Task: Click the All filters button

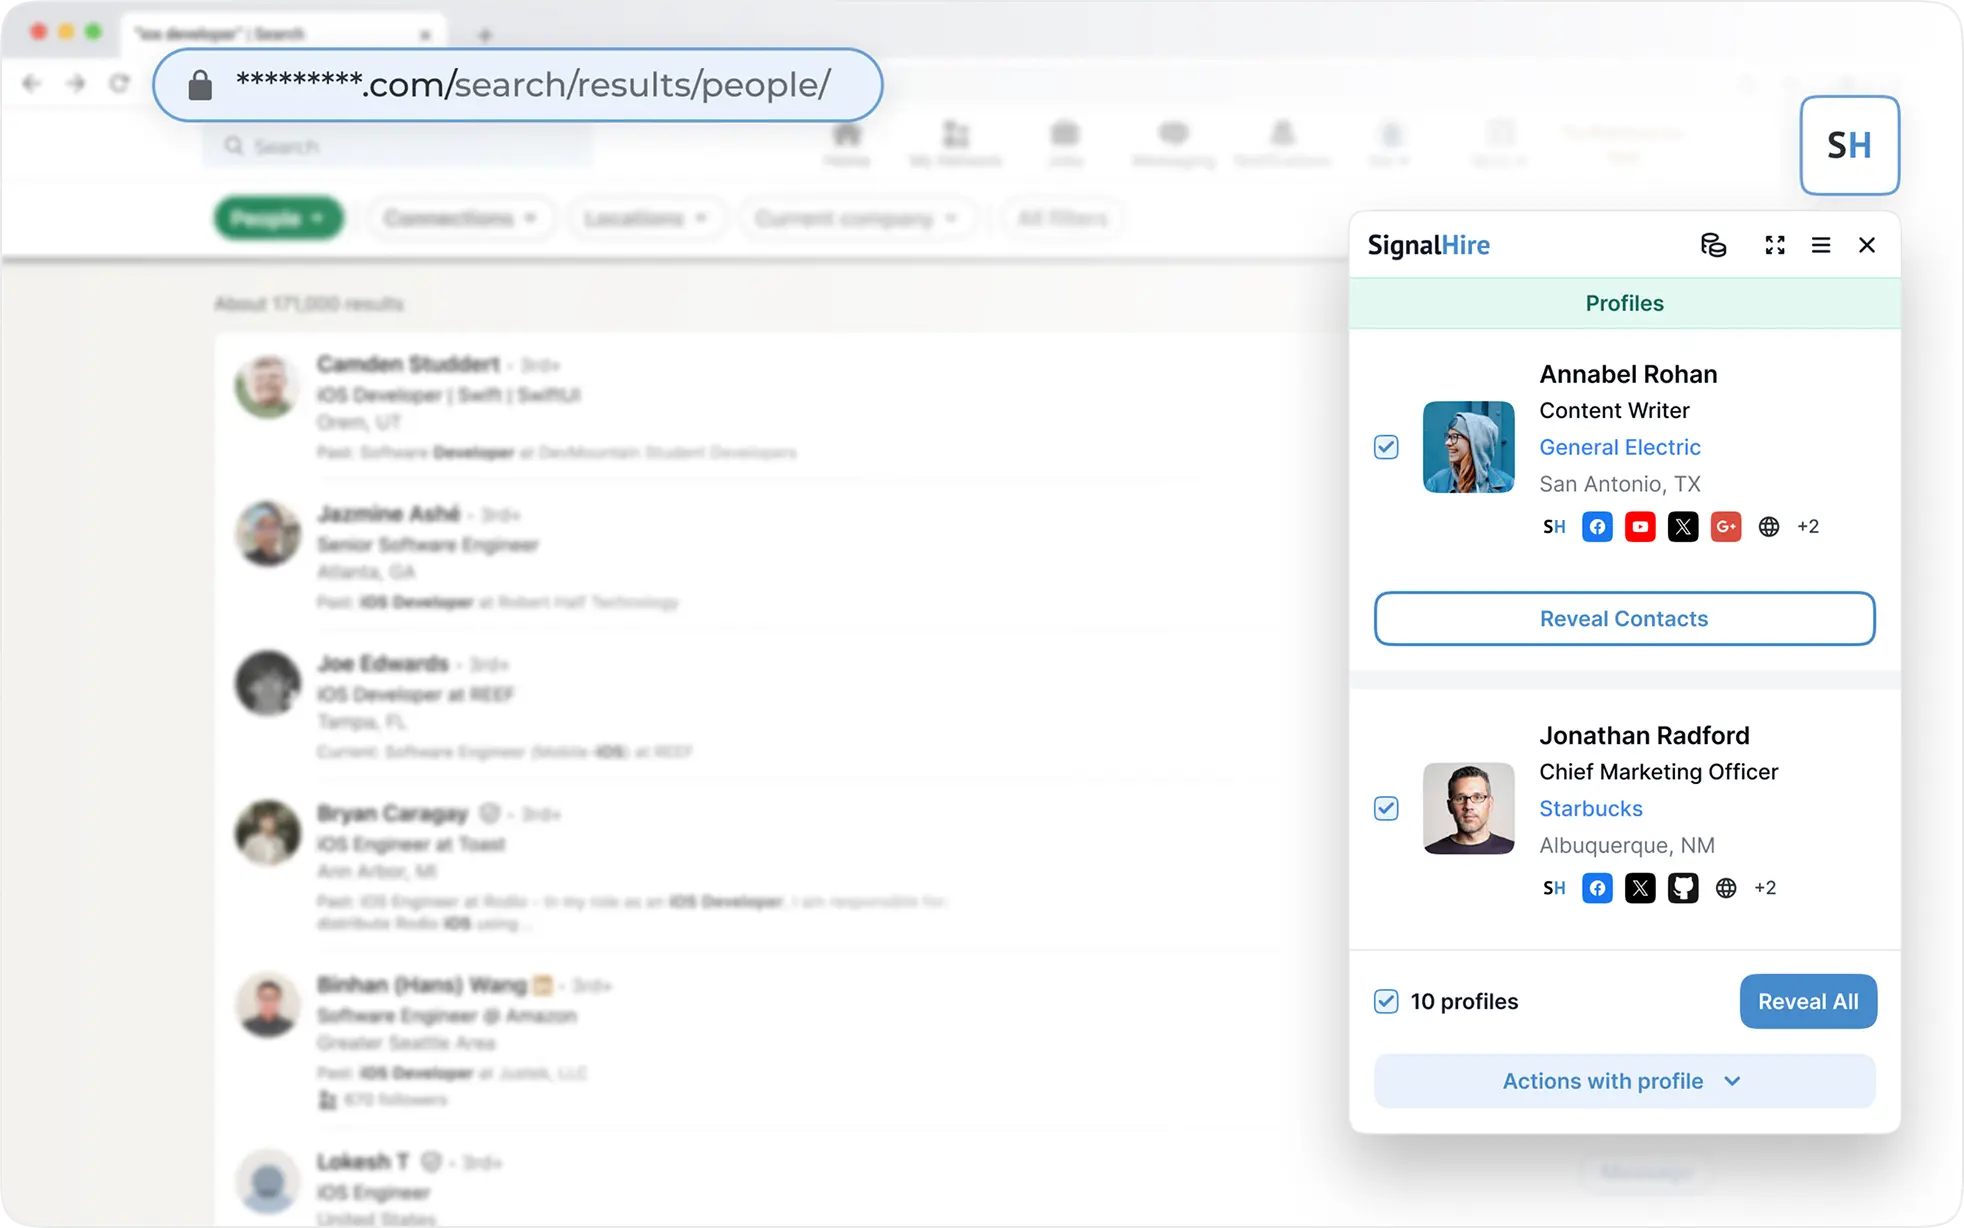Action: pyautogui.click(x=1062, y=218)
